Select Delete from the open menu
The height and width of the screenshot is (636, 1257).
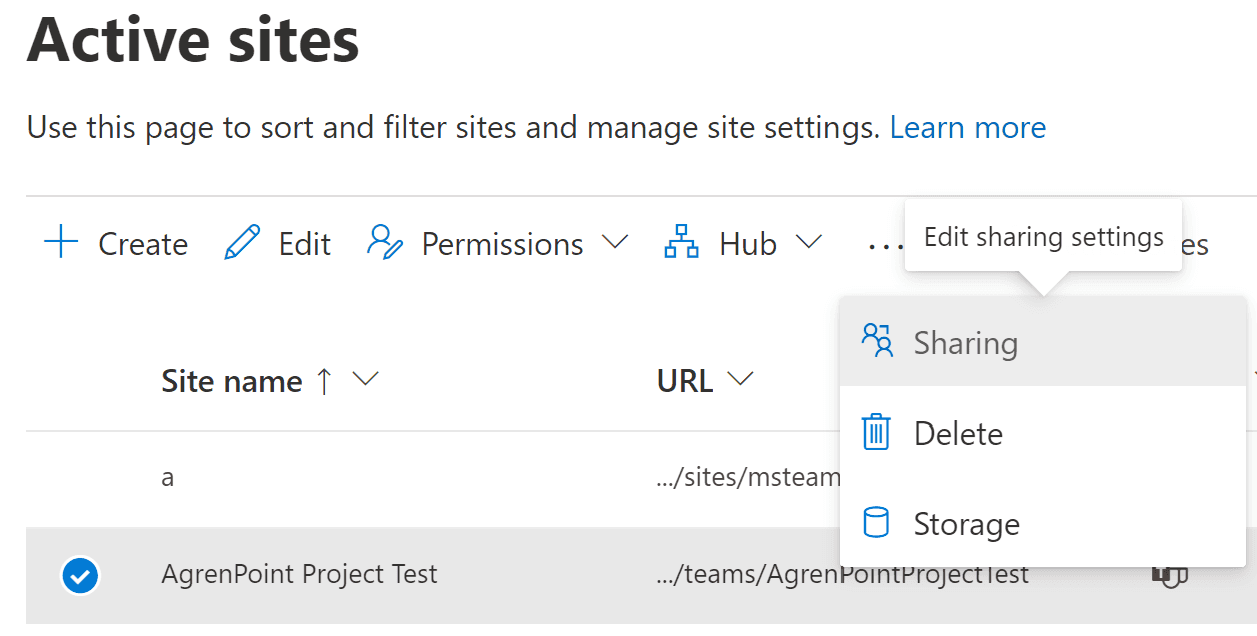click(x=958, y=433)
